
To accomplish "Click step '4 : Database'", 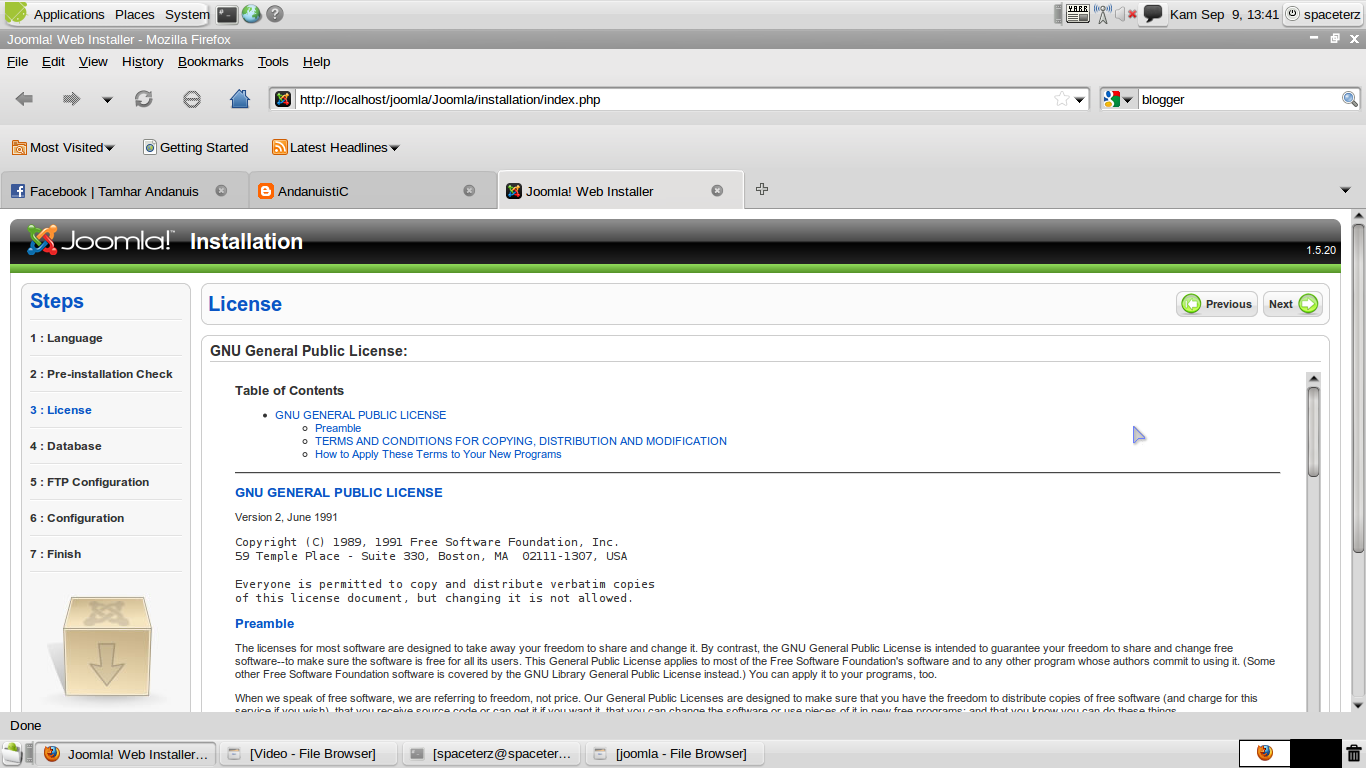I will pos(66,446).
